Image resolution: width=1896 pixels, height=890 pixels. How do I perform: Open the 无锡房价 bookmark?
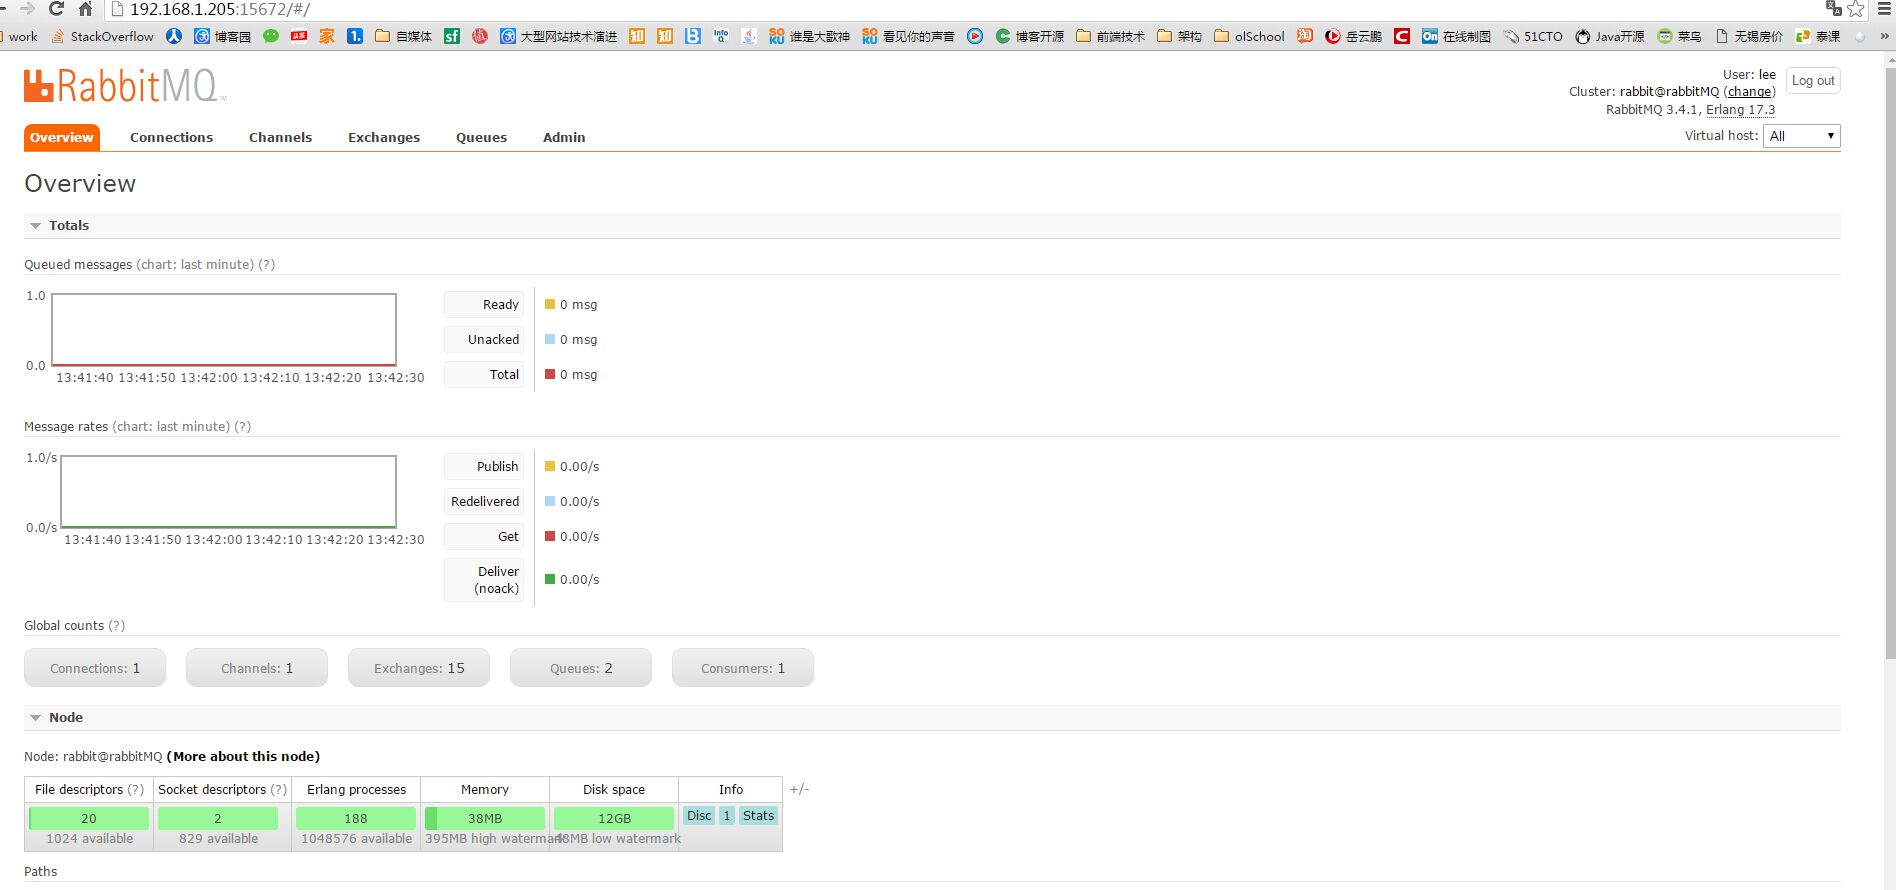[1749, 36]
